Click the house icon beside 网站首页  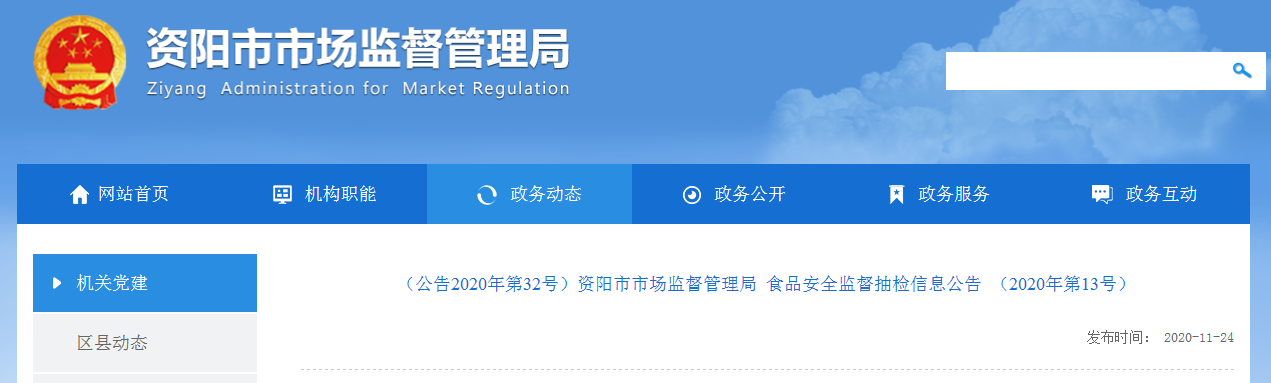coord(80,194)
